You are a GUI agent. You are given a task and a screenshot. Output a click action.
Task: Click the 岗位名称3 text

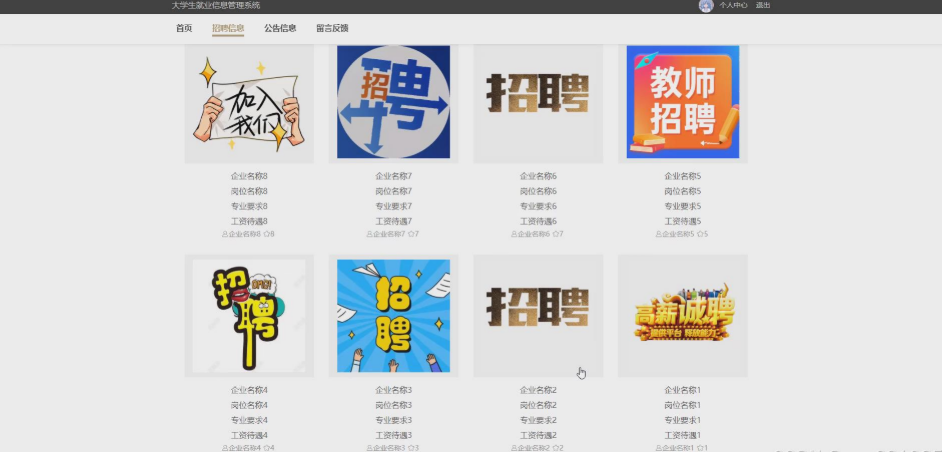pyautogui.click(x=394, y=405)
